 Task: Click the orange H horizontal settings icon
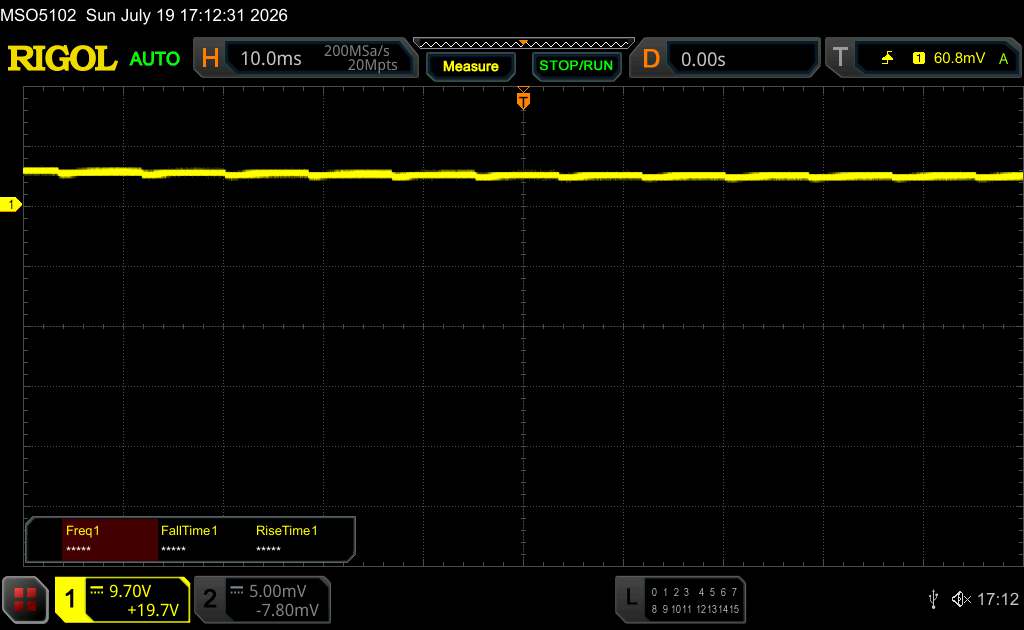coord(210,58)
